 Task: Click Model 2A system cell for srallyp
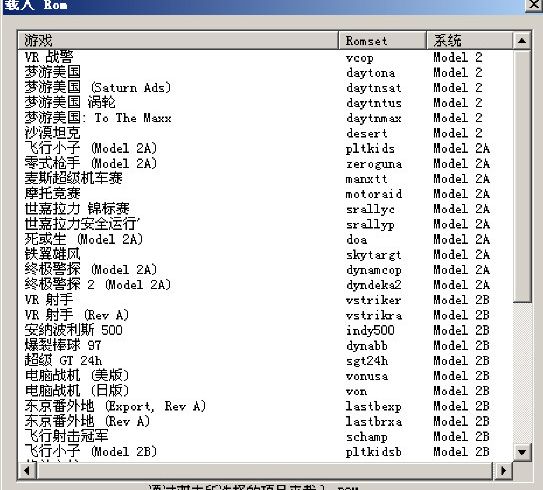tap(461, 224)
